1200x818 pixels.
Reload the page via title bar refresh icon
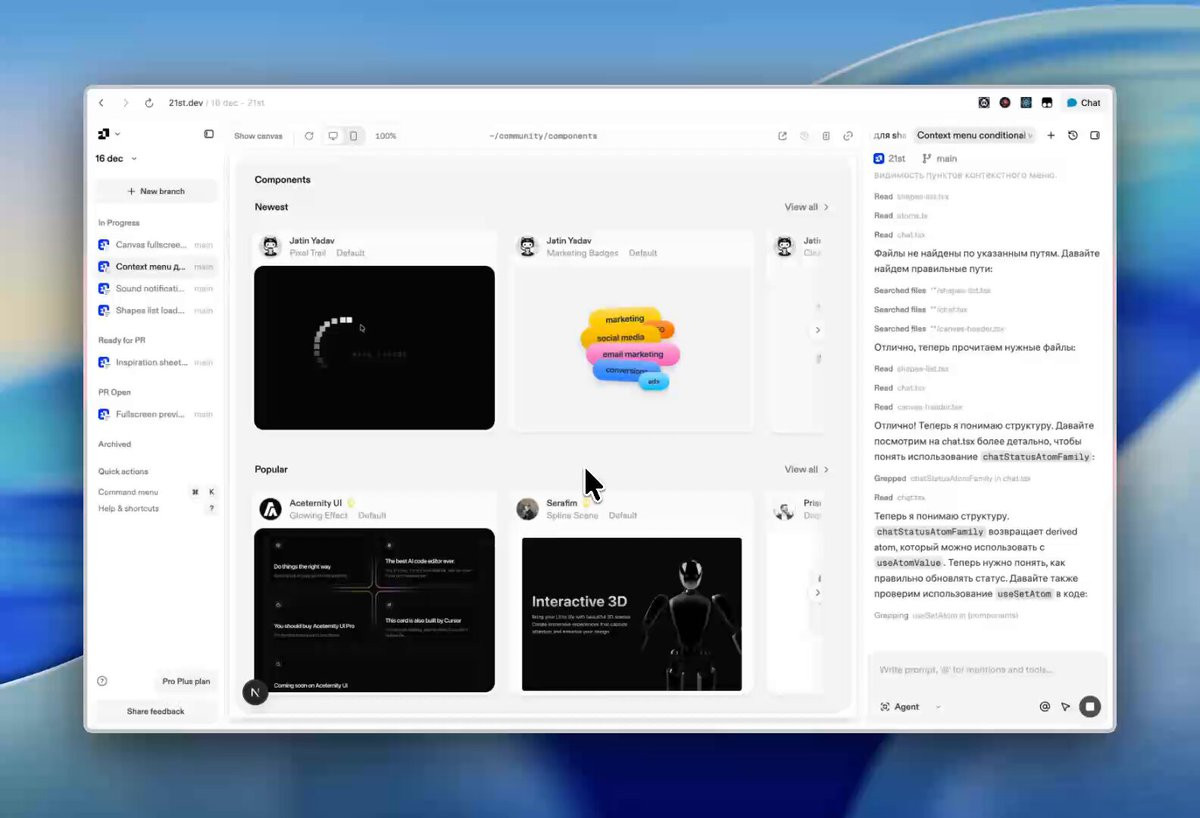pos(149,103)
